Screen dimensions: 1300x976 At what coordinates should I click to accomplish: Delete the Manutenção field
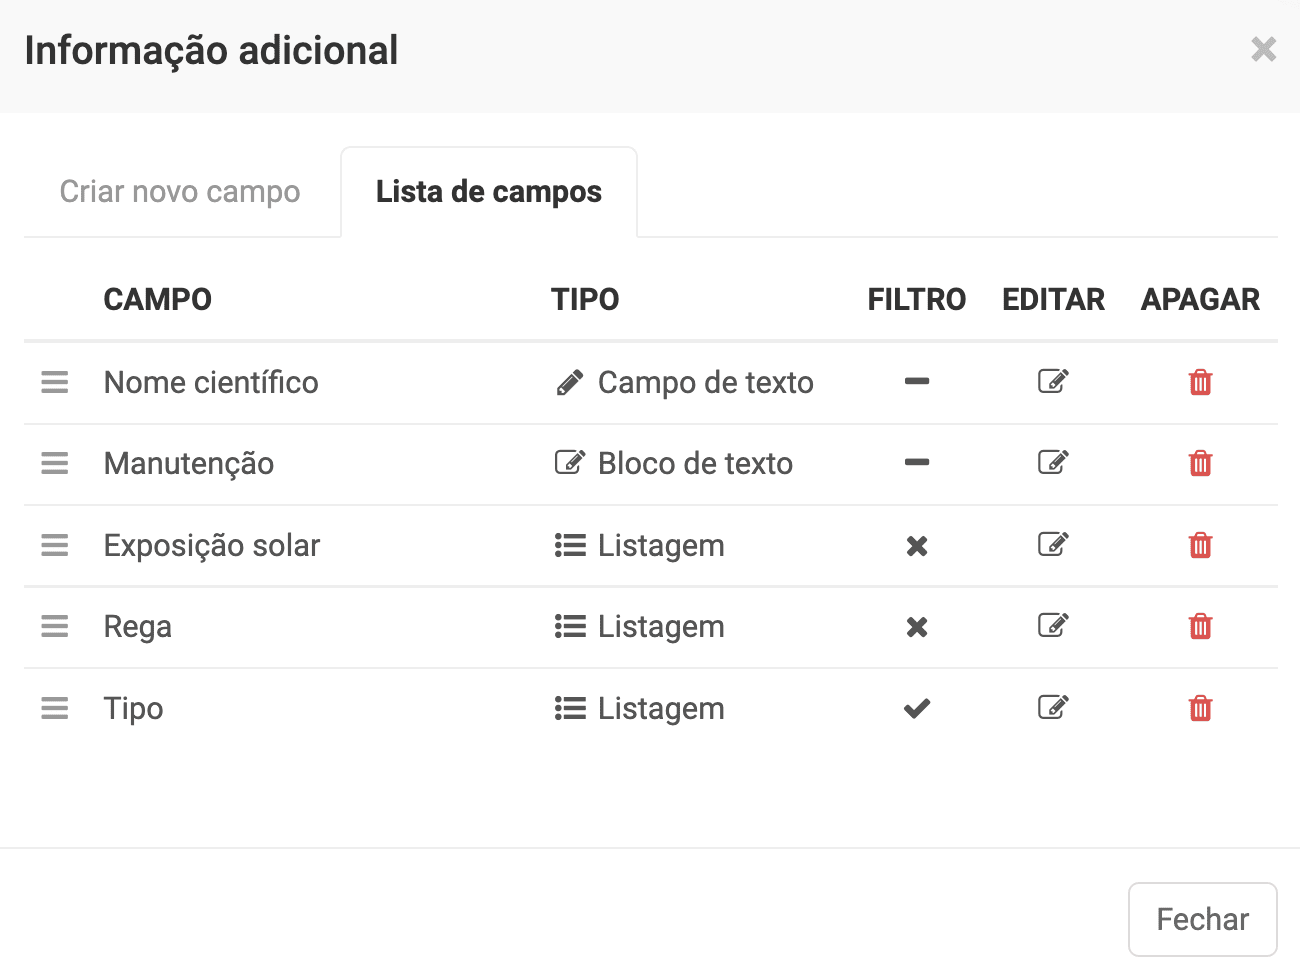pyautogui.click(x=1200, y=463)
